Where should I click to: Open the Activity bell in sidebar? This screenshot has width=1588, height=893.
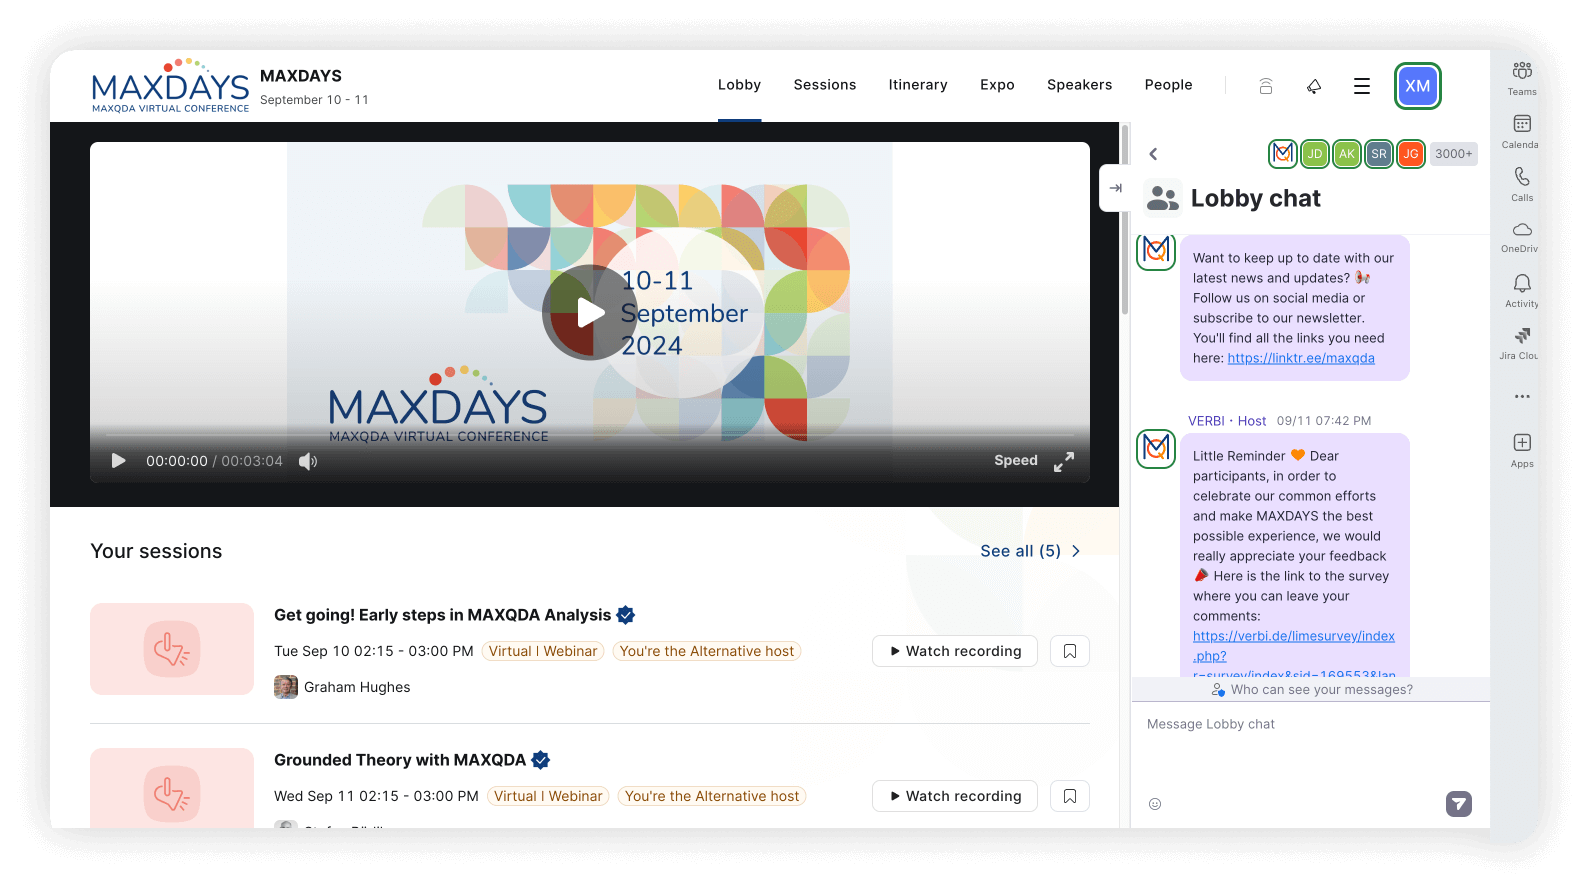[x=1521, y=284]
